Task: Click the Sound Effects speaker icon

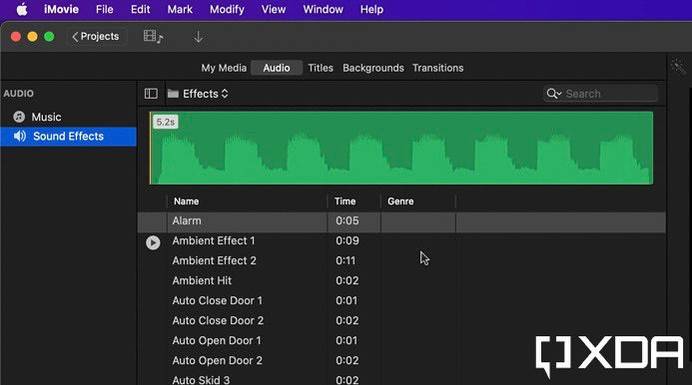Action: point(19,136)
